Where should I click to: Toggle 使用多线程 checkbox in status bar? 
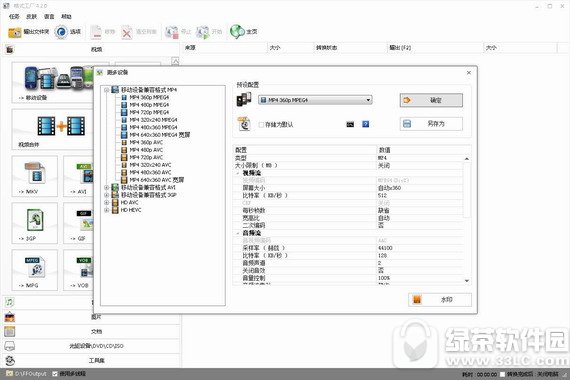tap(55, 374)
